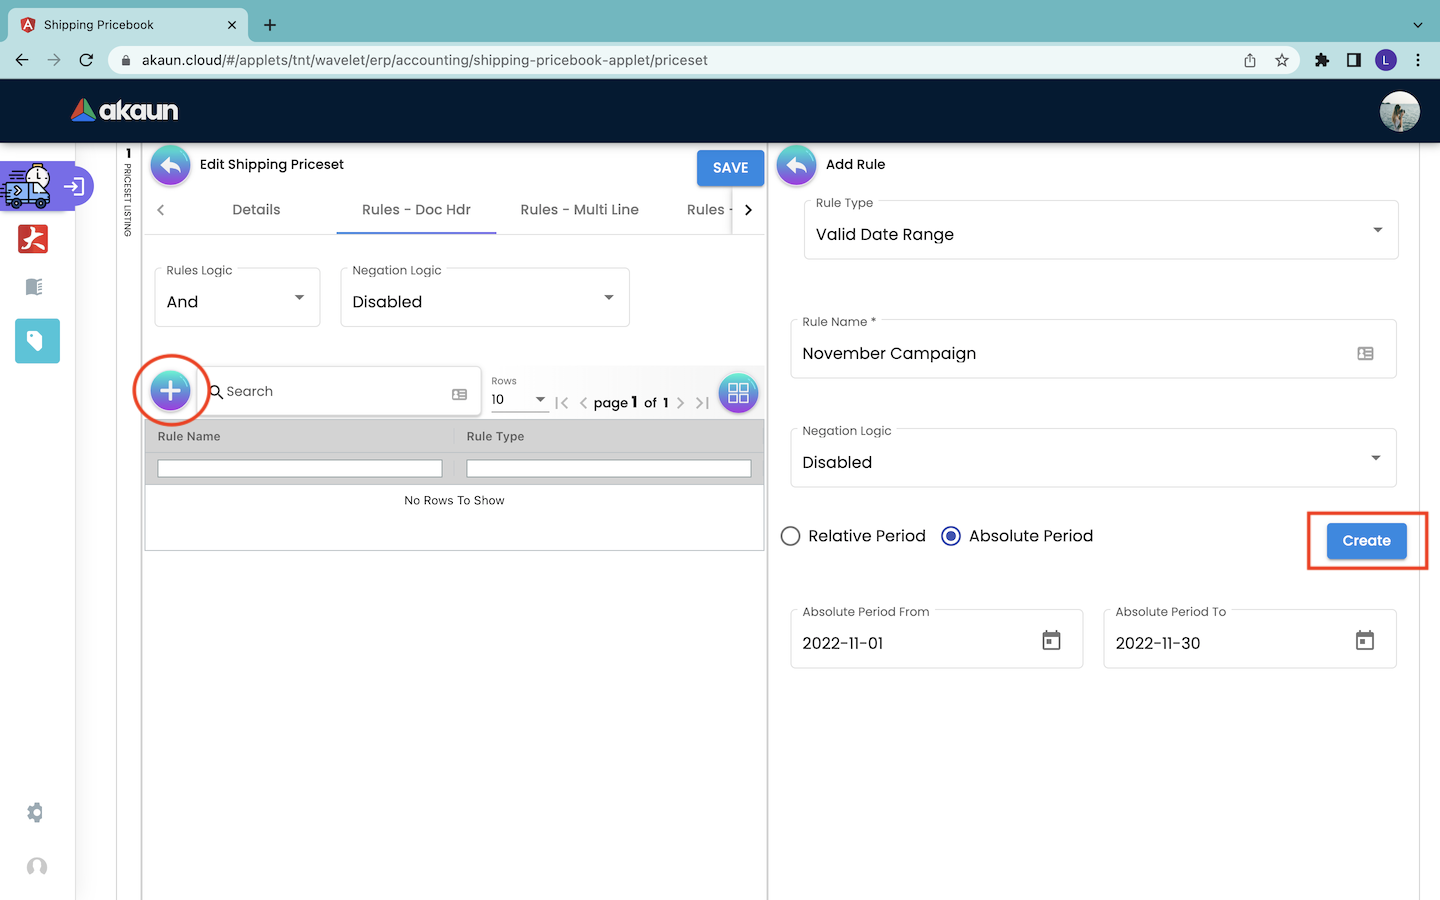Open the Rules Logic dropdown
Viewport: 1440px width, 900px height.
[x=237, y=301]
